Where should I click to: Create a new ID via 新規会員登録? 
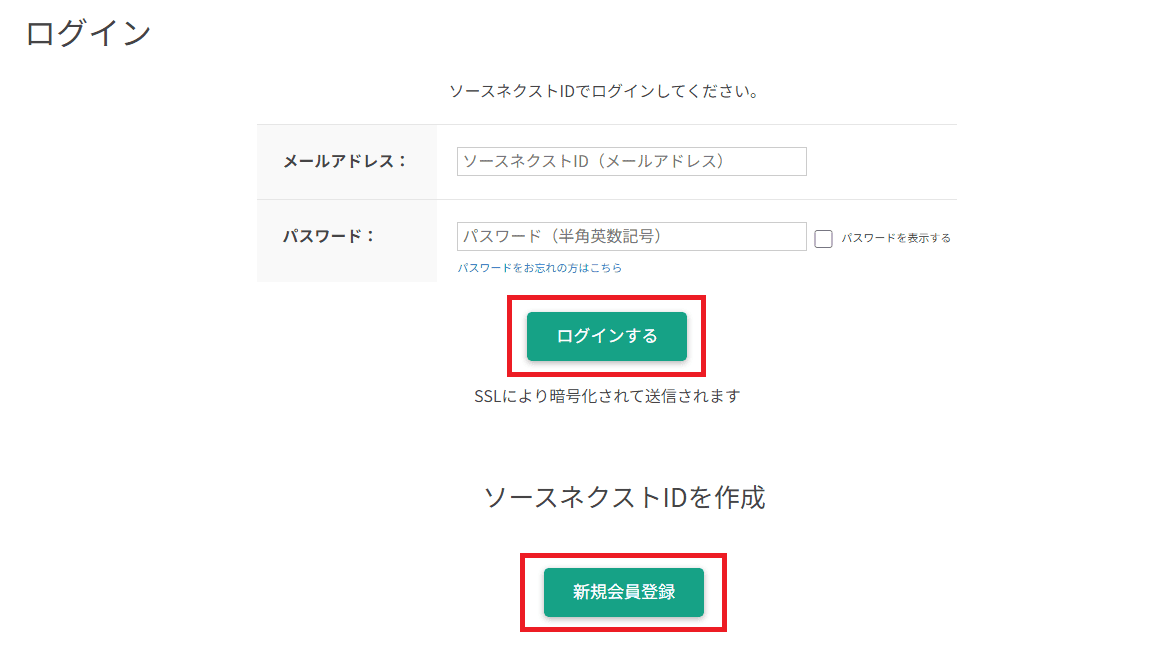pyautogui.click(x=623, y=593)
